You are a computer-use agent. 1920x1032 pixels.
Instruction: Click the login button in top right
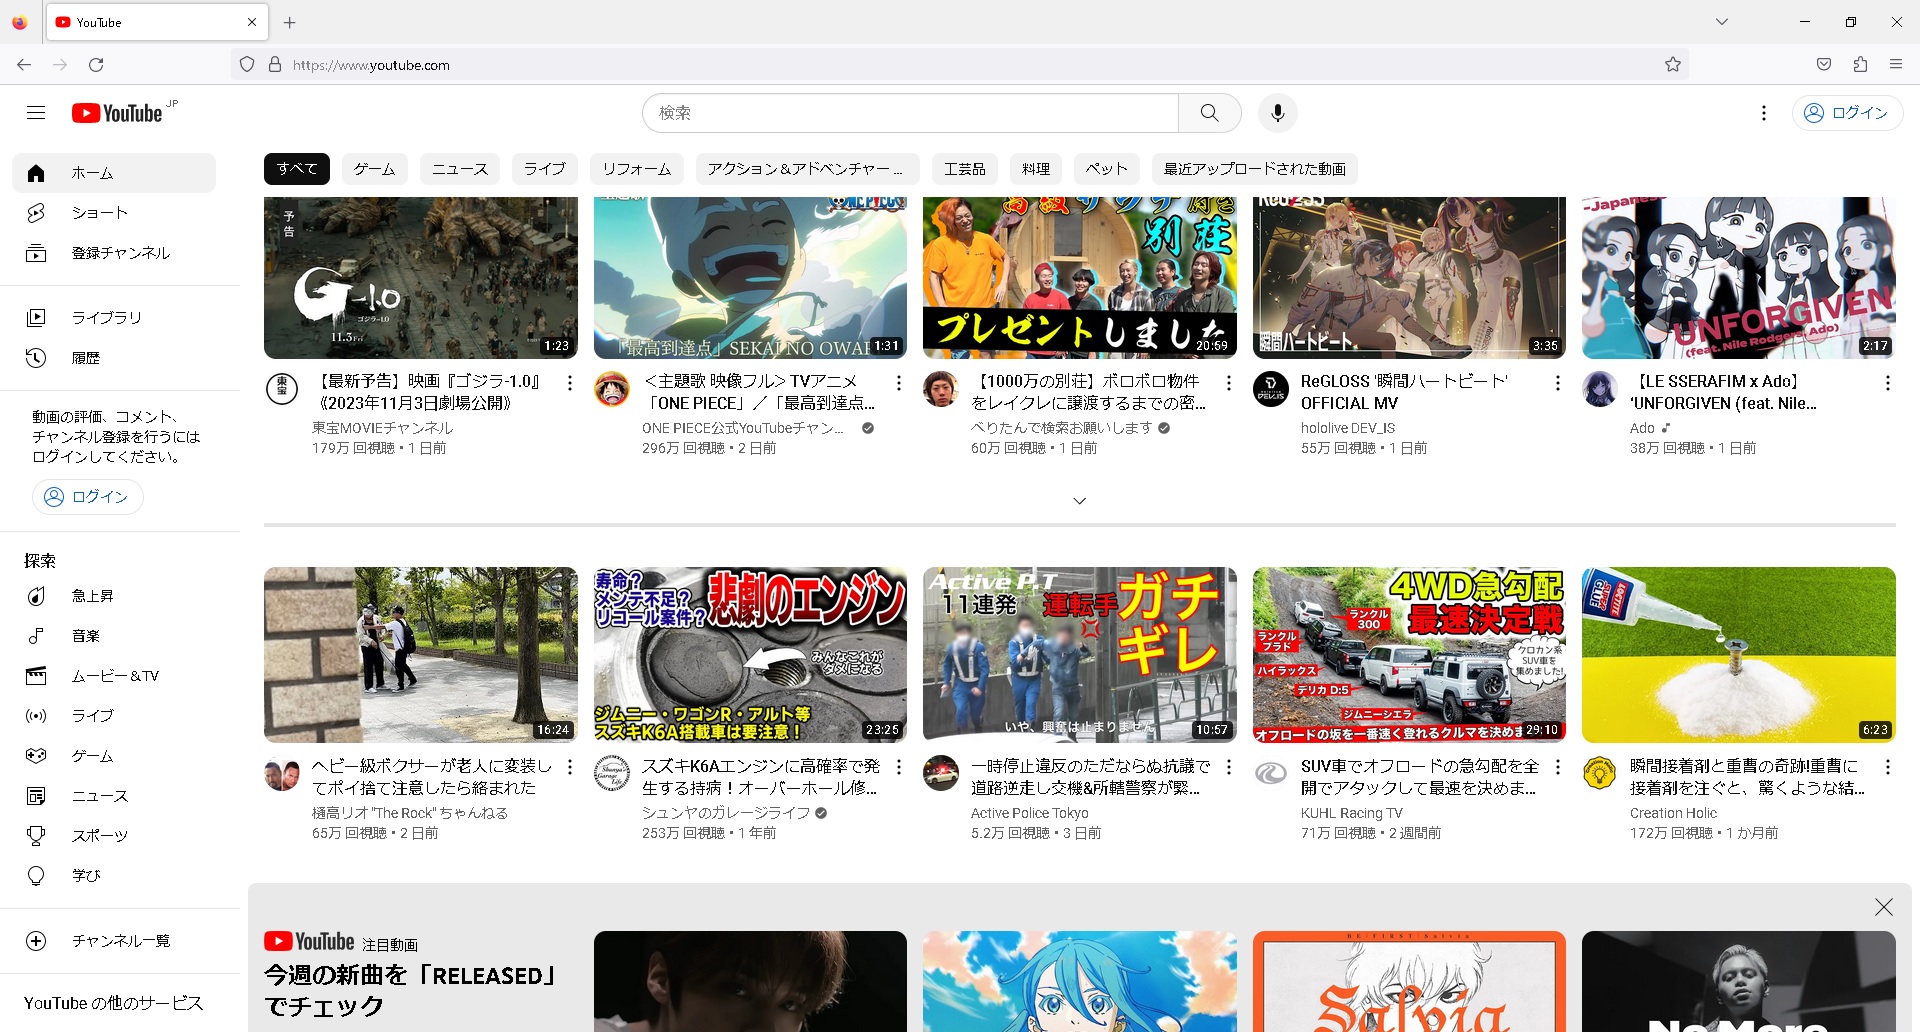(x=1846, y=113)
